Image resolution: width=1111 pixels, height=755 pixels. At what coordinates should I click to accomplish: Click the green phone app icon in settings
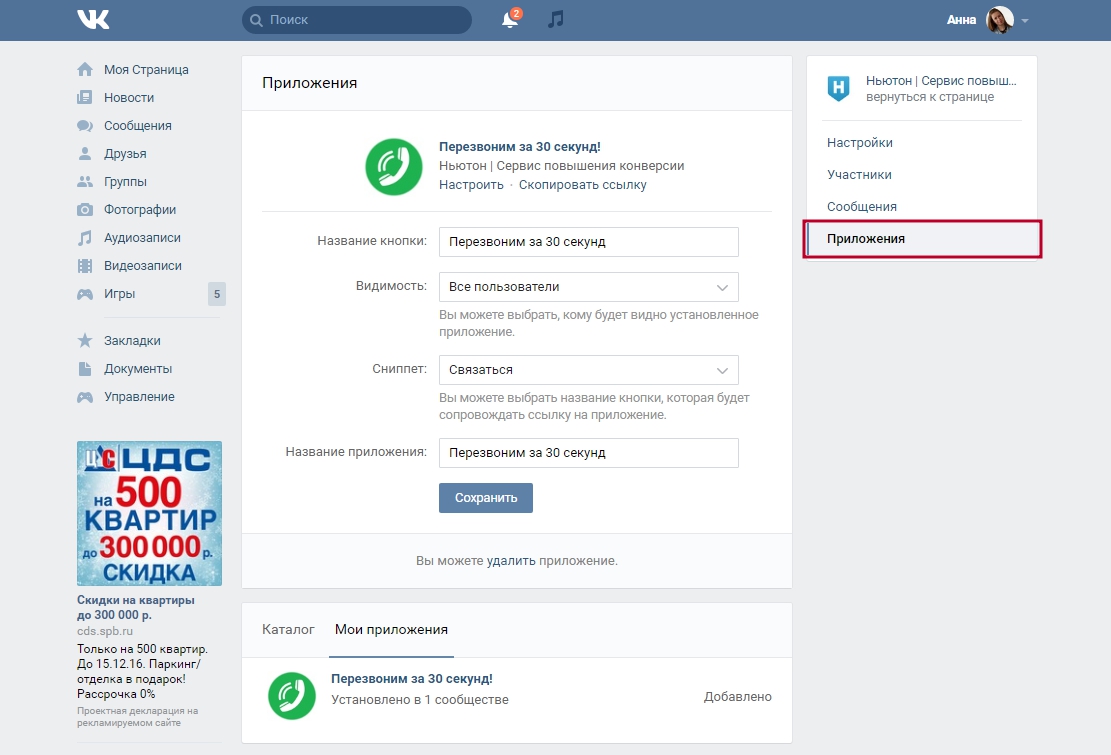(394, 166)
